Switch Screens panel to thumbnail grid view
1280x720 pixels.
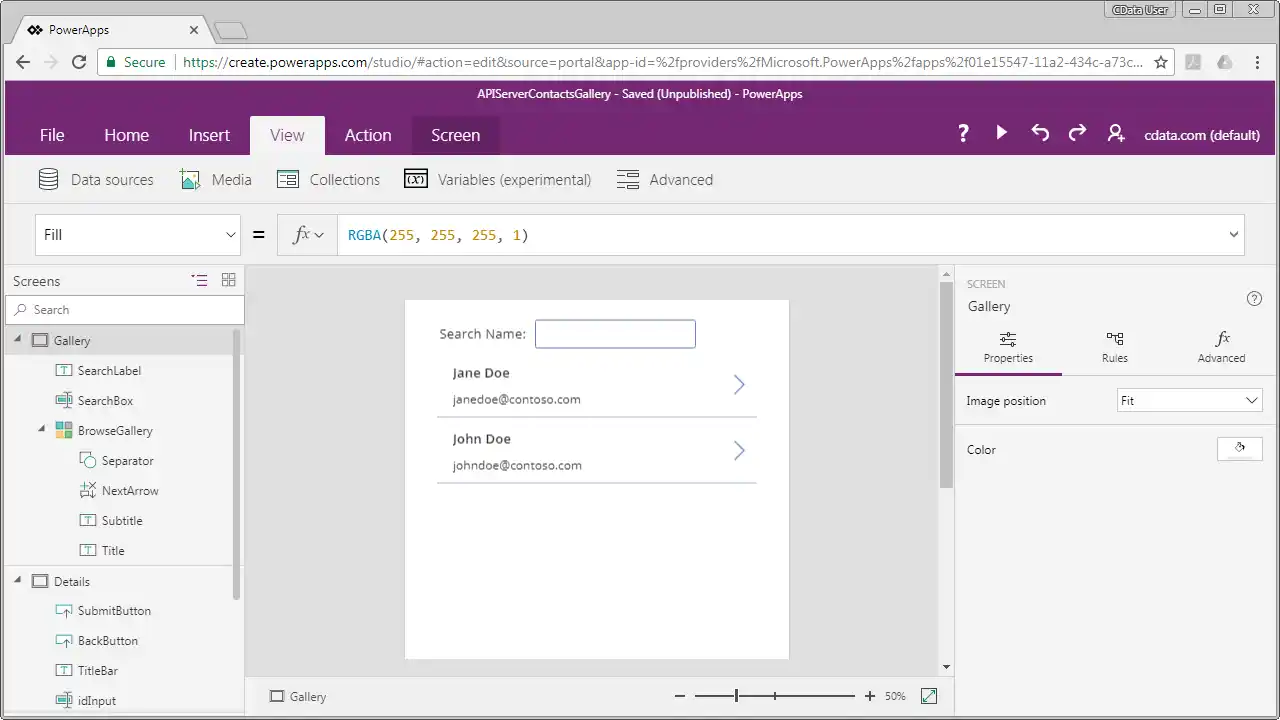point(228,280)
